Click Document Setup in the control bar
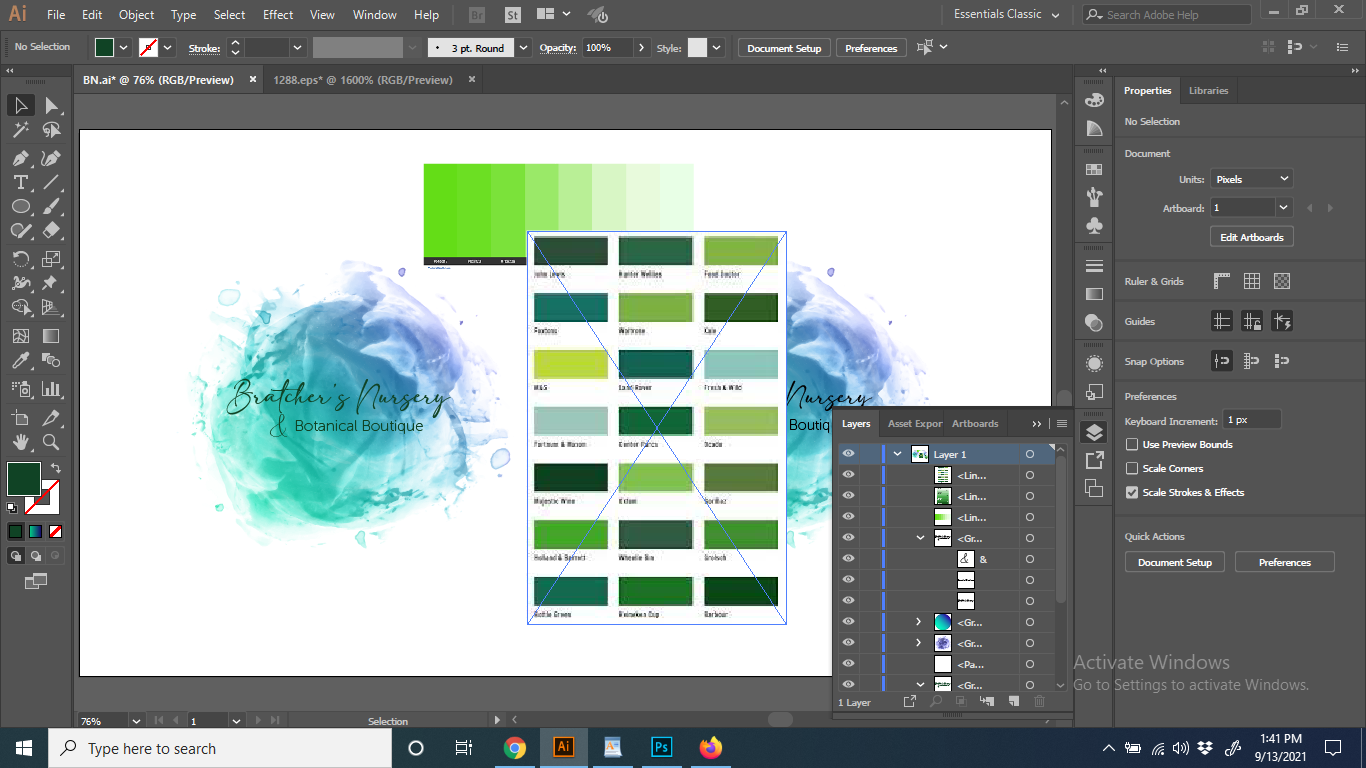 point(783,48)
